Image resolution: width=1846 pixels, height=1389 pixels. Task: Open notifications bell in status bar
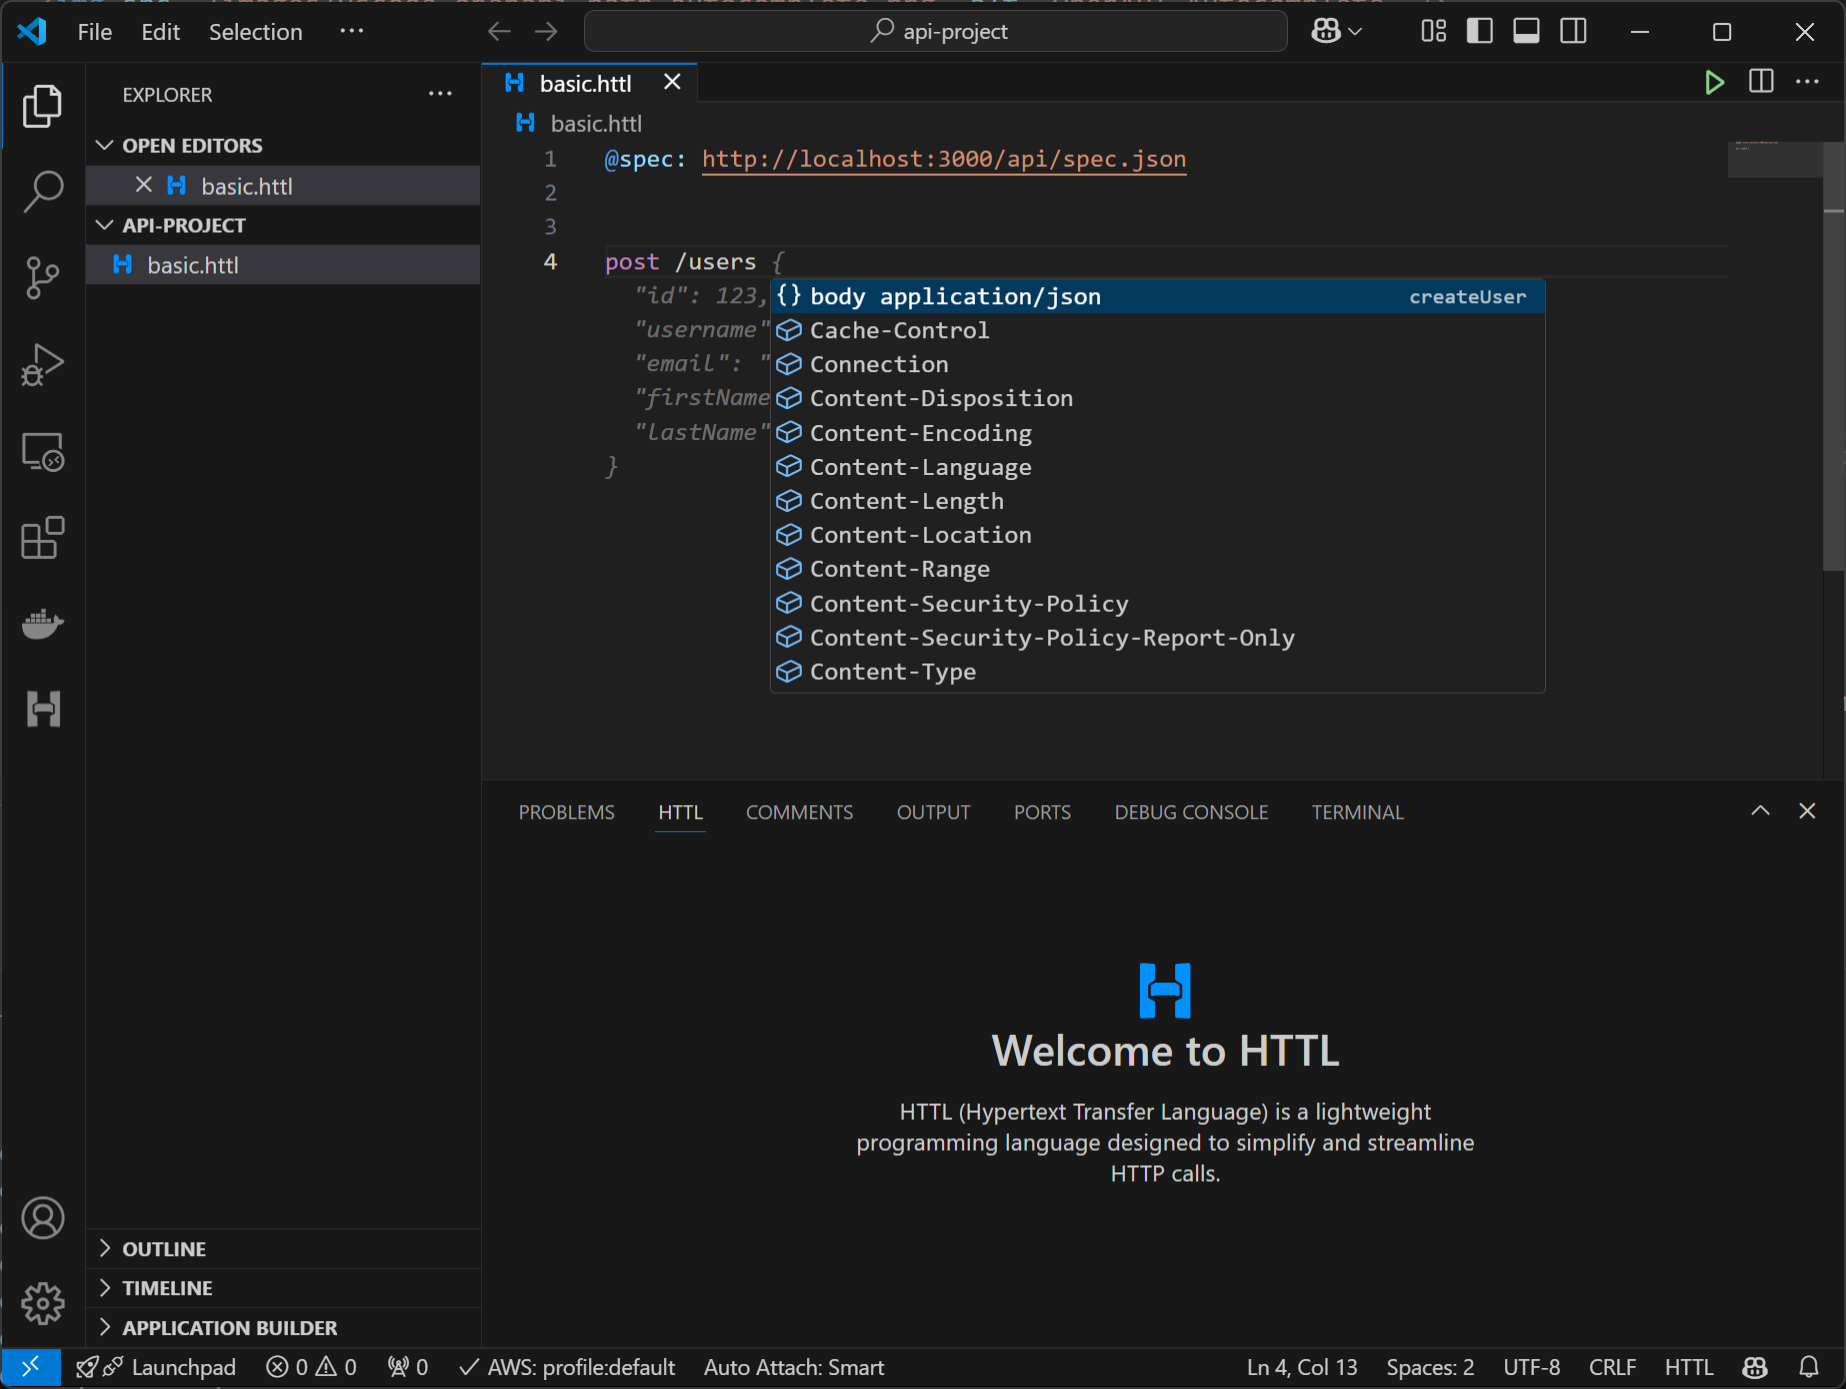pos(1809,1367)
